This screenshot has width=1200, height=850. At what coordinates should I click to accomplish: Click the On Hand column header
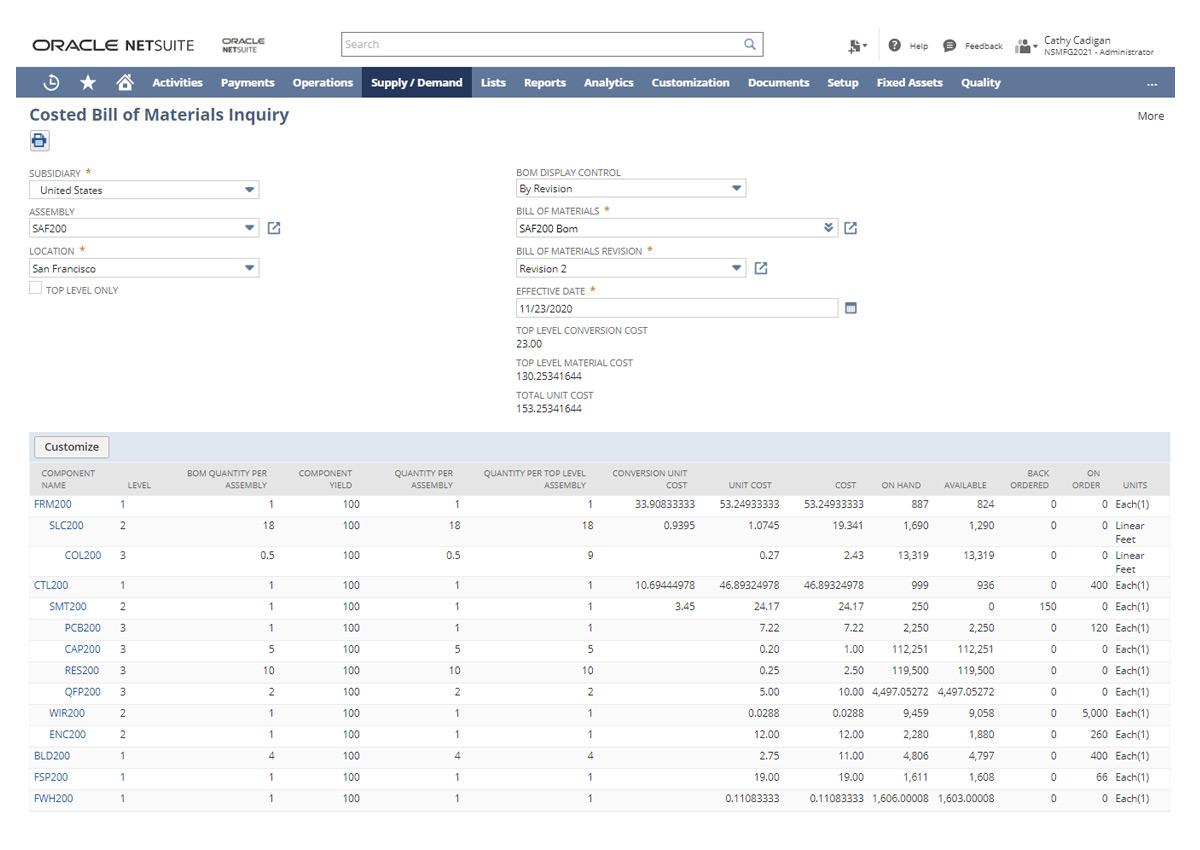click(x=901, y=485)
